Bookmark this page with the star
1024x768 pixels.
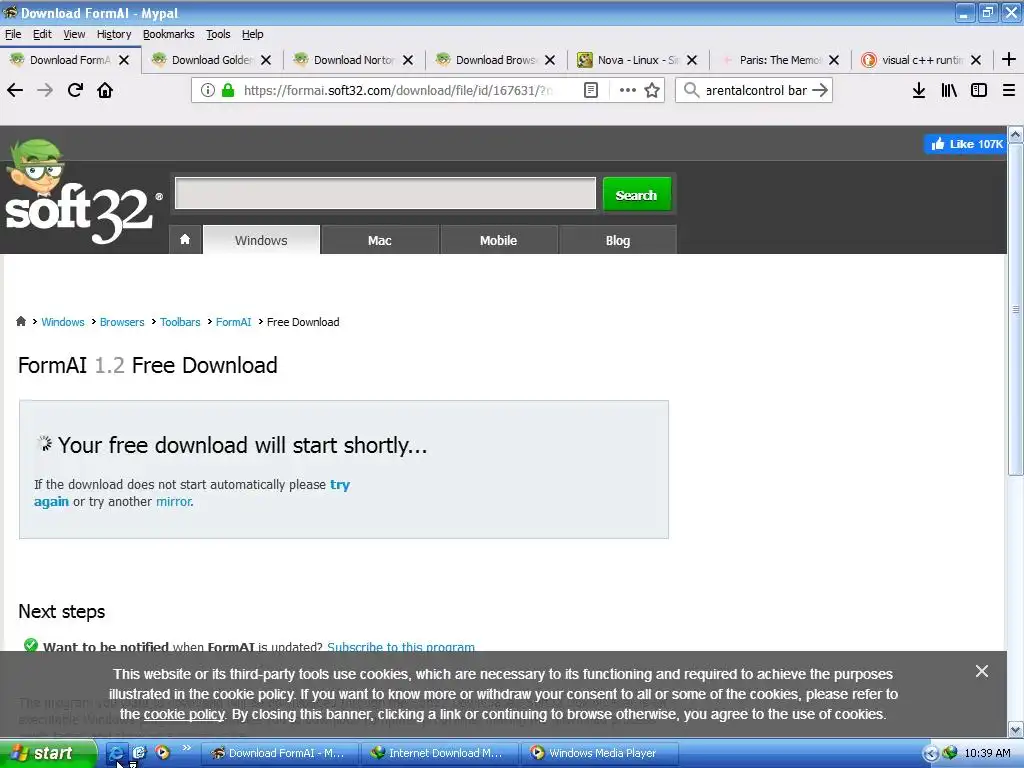point(652,90)
